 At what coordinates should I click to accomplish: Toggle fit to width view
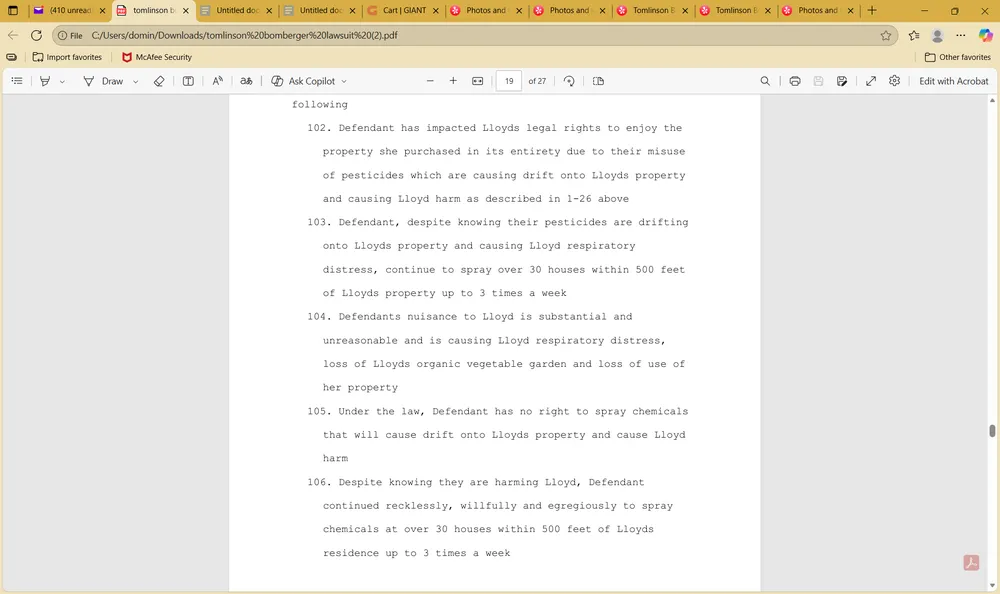[x=478, y=81]
